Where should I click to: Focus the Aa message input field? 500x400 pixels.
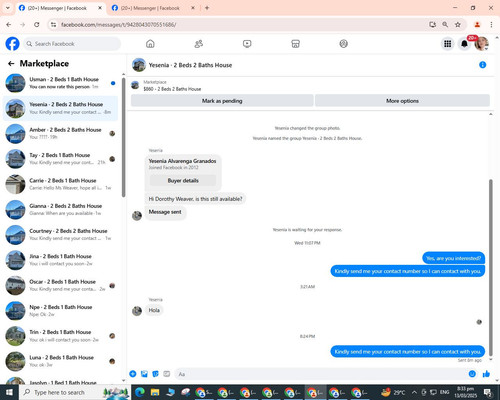[x=322, y=374]
